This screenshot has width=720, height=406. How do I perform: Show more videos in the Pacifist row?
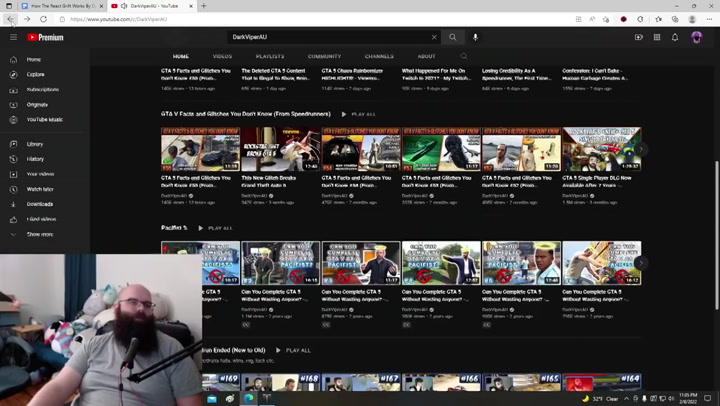pyautogui.click(x=641, y=263)
